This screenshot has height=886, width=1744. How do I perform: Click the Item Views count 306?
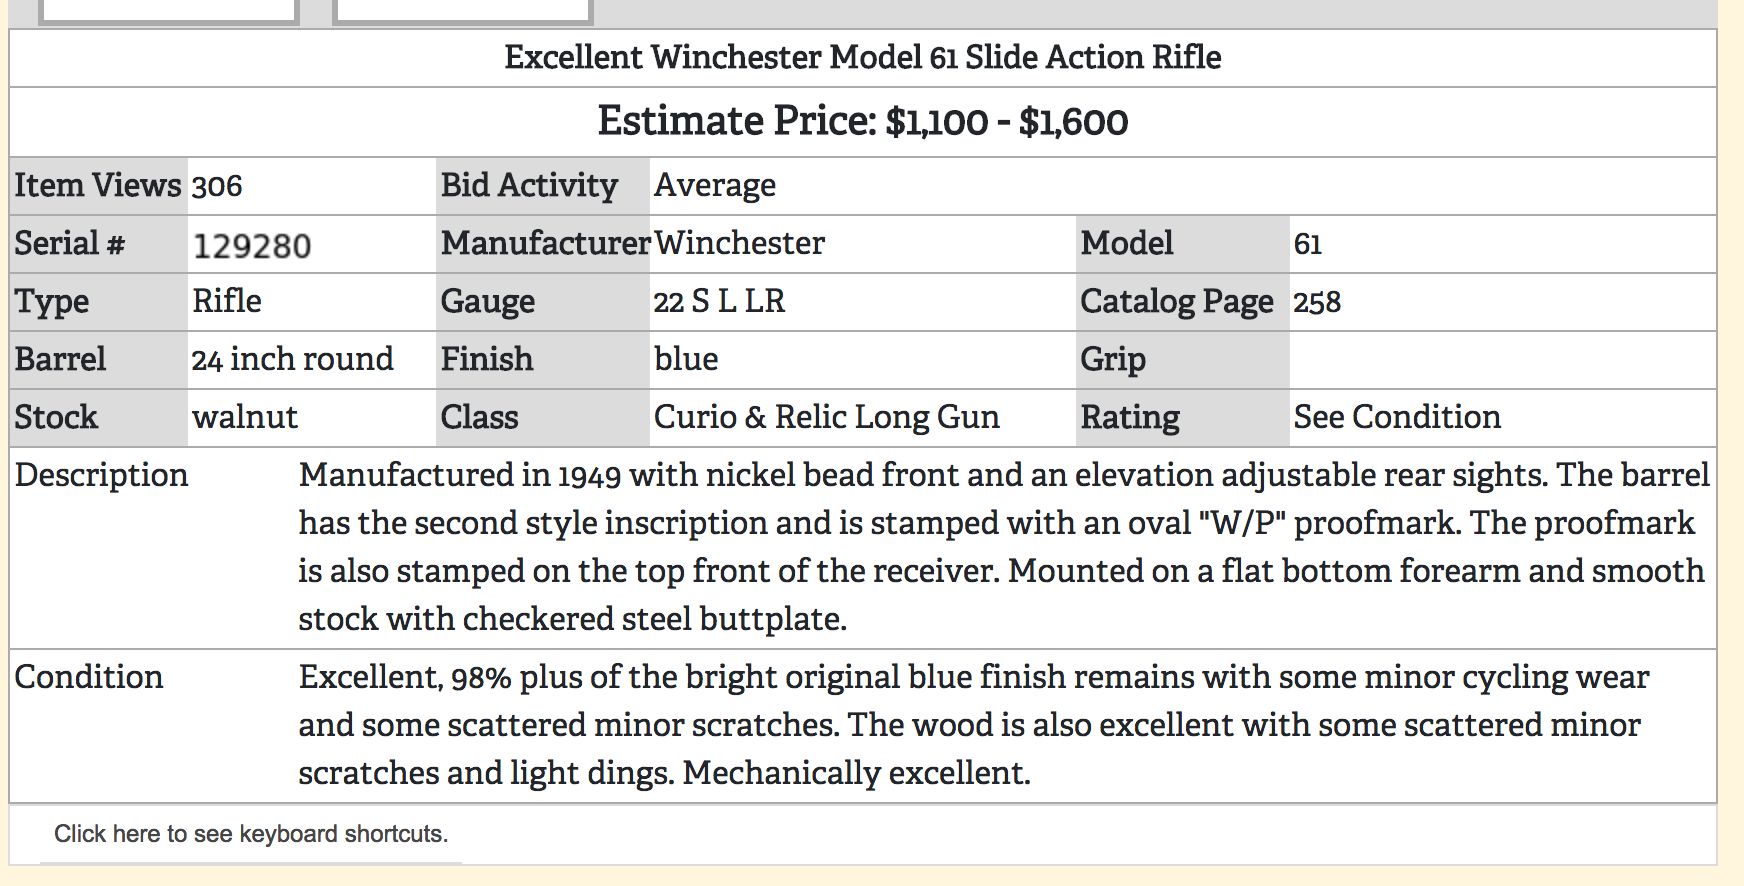click(217, 186)
